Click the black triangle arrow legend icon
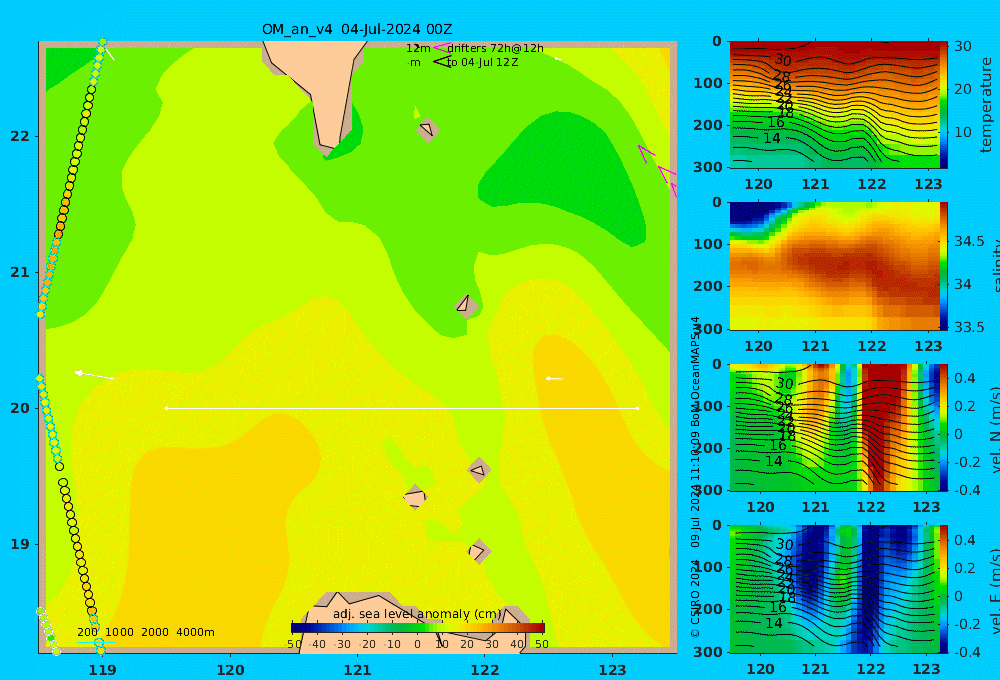 [442, 62]
